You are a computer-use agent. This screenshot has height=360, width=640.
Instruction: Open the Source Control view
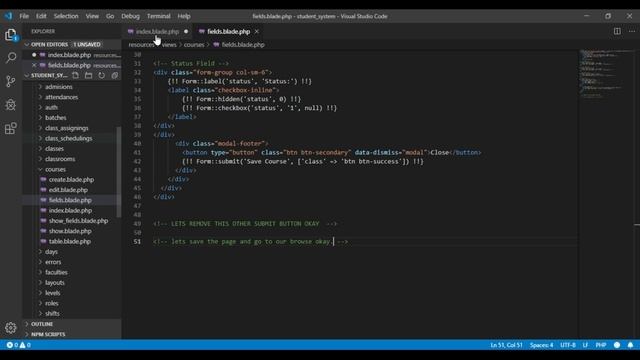[11, 81]
